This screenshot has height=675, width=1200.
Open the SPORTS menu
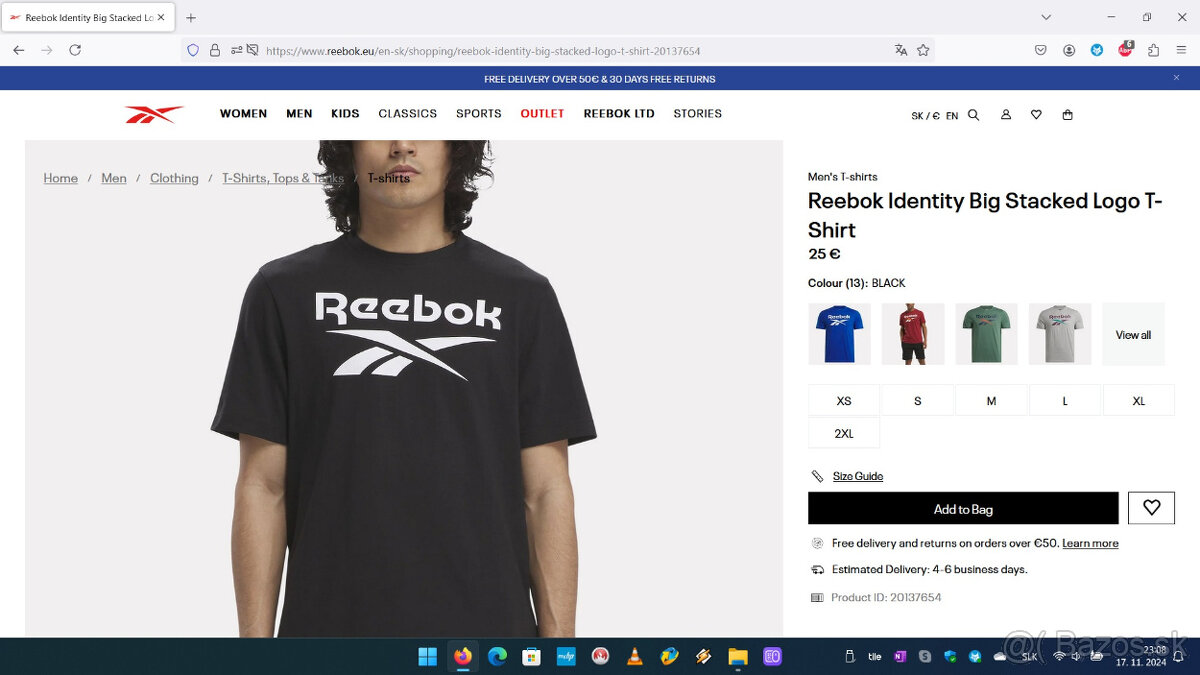click(x=479, y=114)
